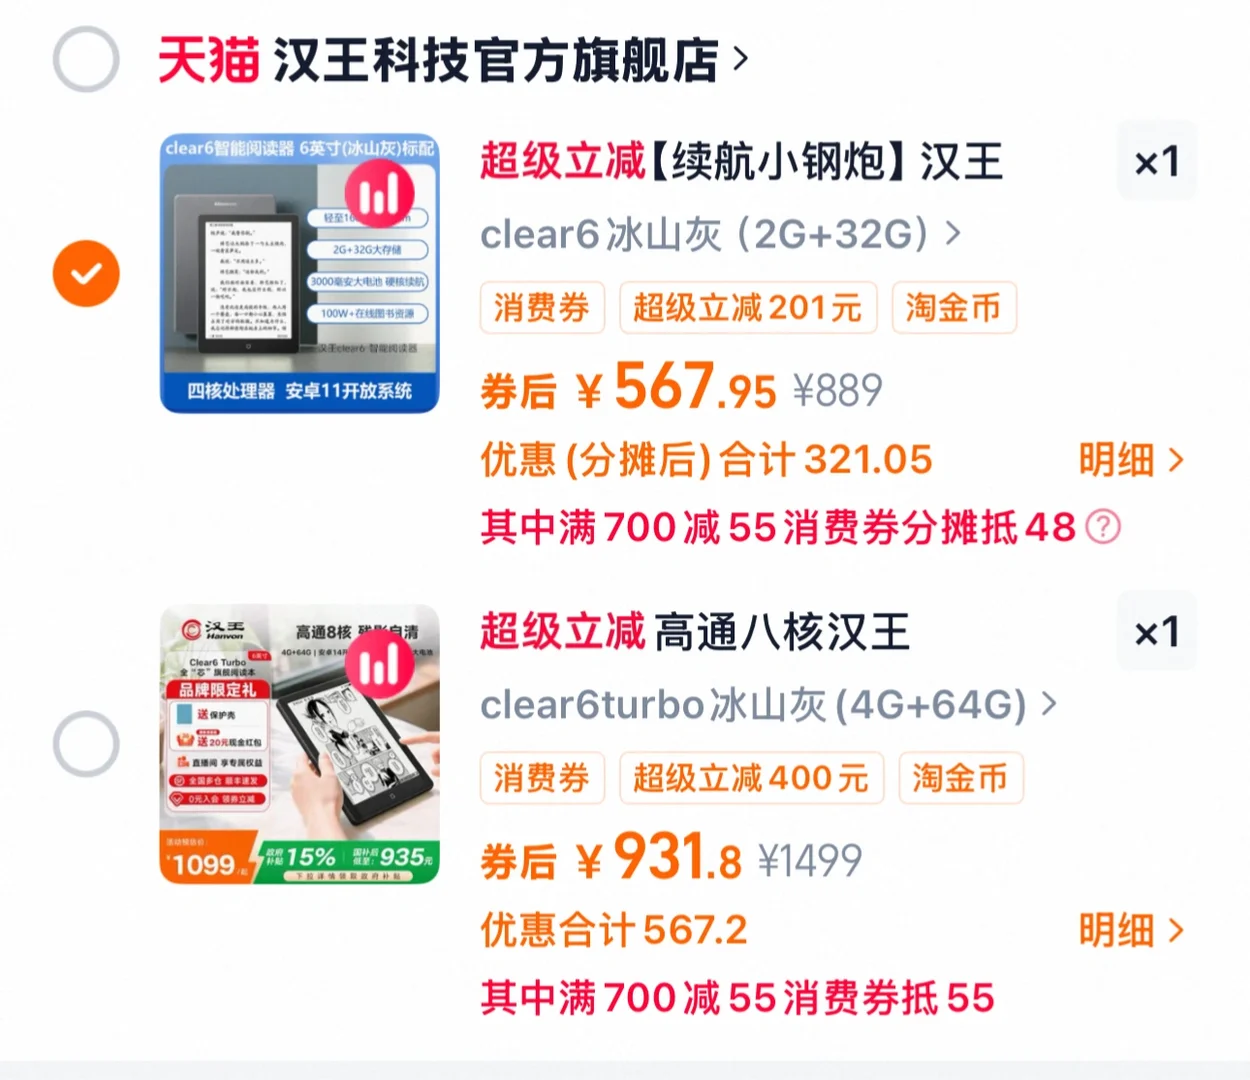Click pink chart badge on clear6turbo image
Screen dimensions: 1250x1080
[379, 664]
